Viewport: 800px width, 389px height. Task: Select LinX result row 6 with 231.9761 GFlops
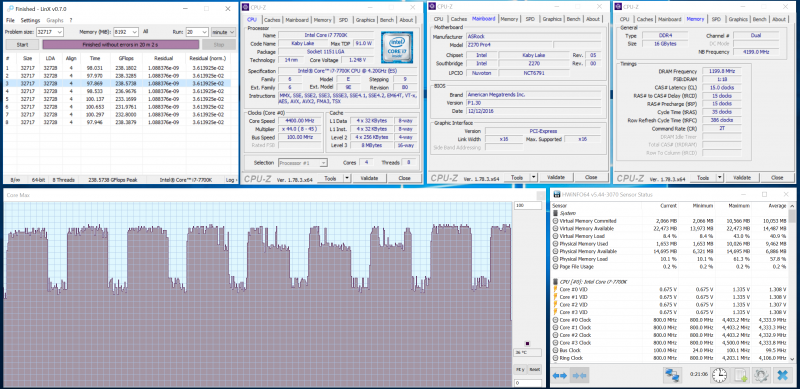click(x=117, y=107)
